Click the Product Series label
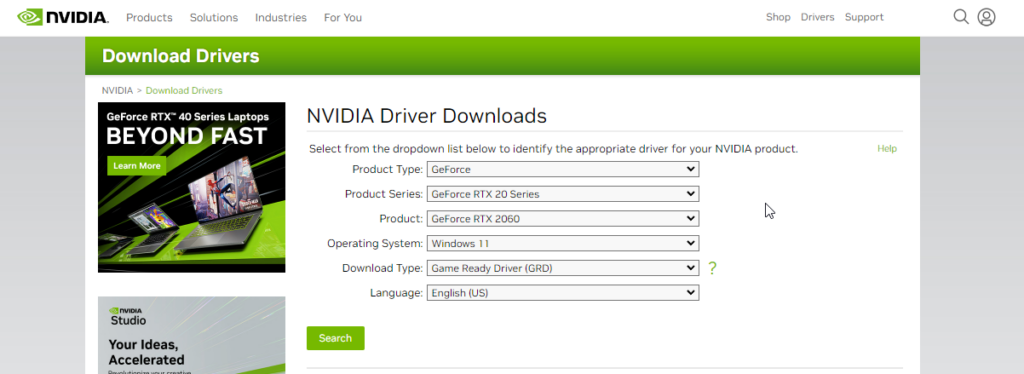1024x374 pixels. click(x=384, y=194)
